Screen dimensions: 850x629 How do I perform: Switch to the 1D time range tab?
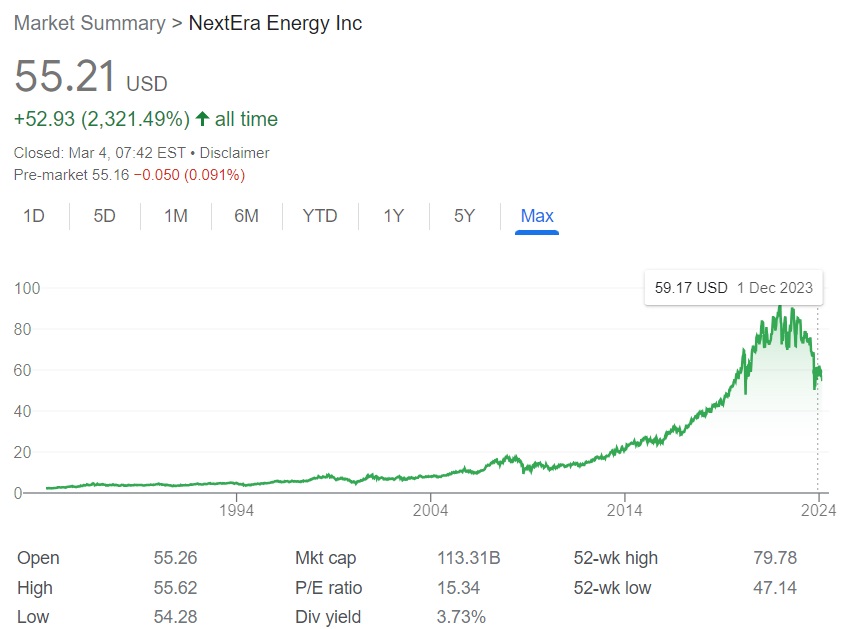[34, 216]
